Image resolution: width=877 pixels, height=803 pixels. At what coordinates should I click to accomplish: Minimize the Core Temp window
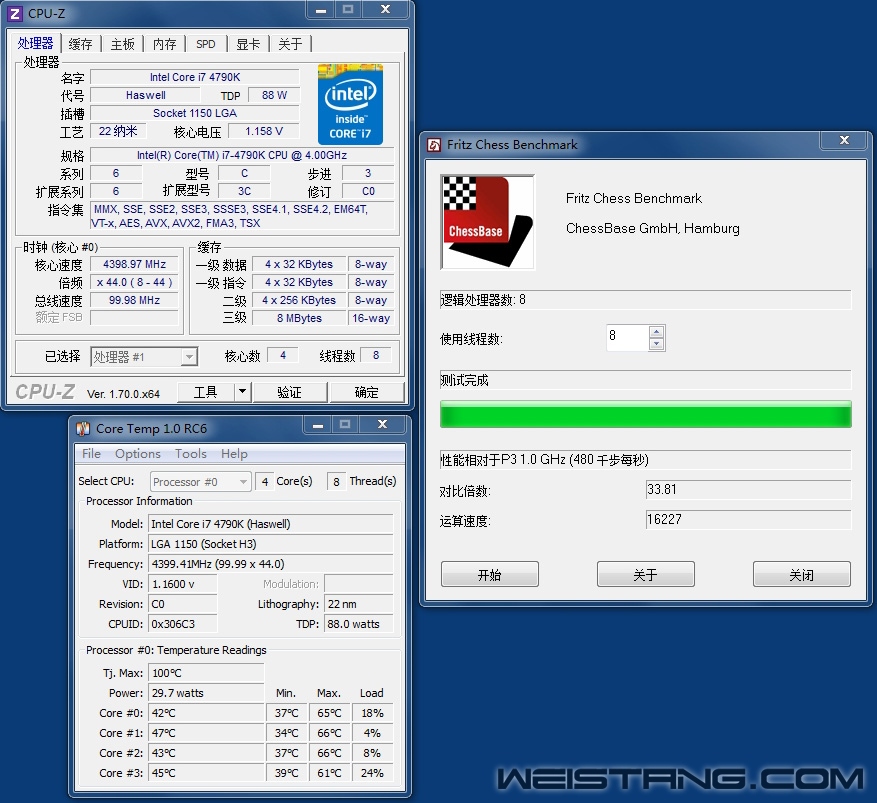(318, 425)
